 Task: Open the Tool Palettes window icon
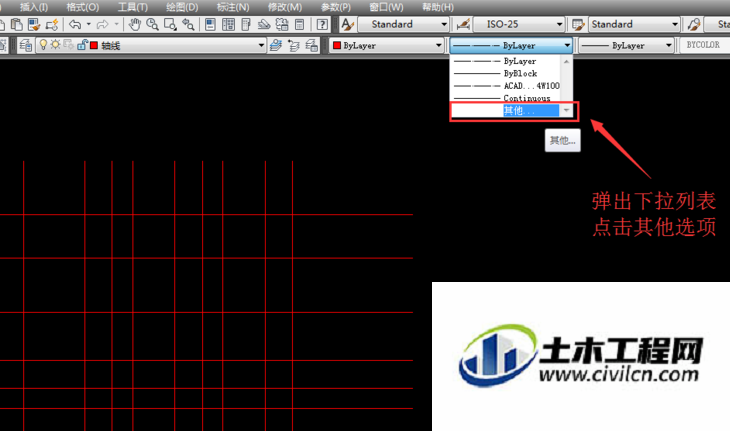[x=246, y=24]
